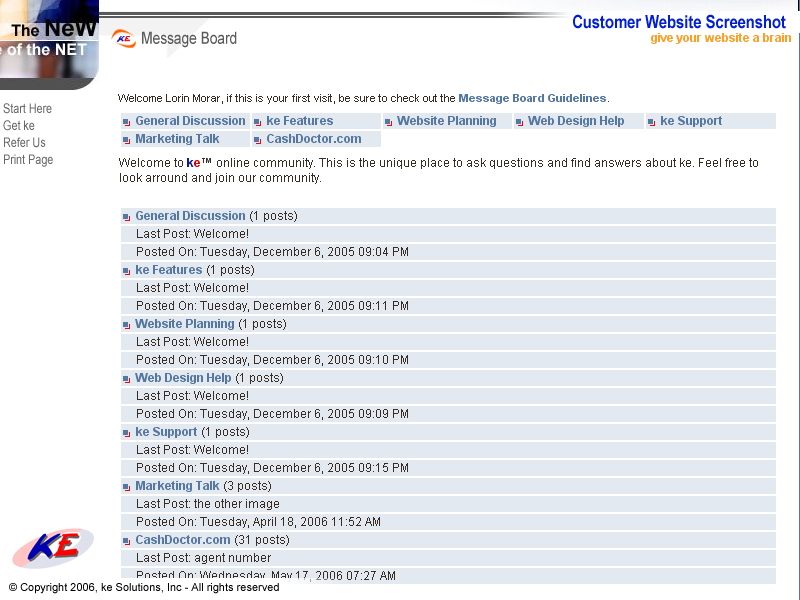The image size is (800, 600).
Task: Click bullet icon beside General Discussion nav tab
Action: pyautogui.click(x=127, y=122)
